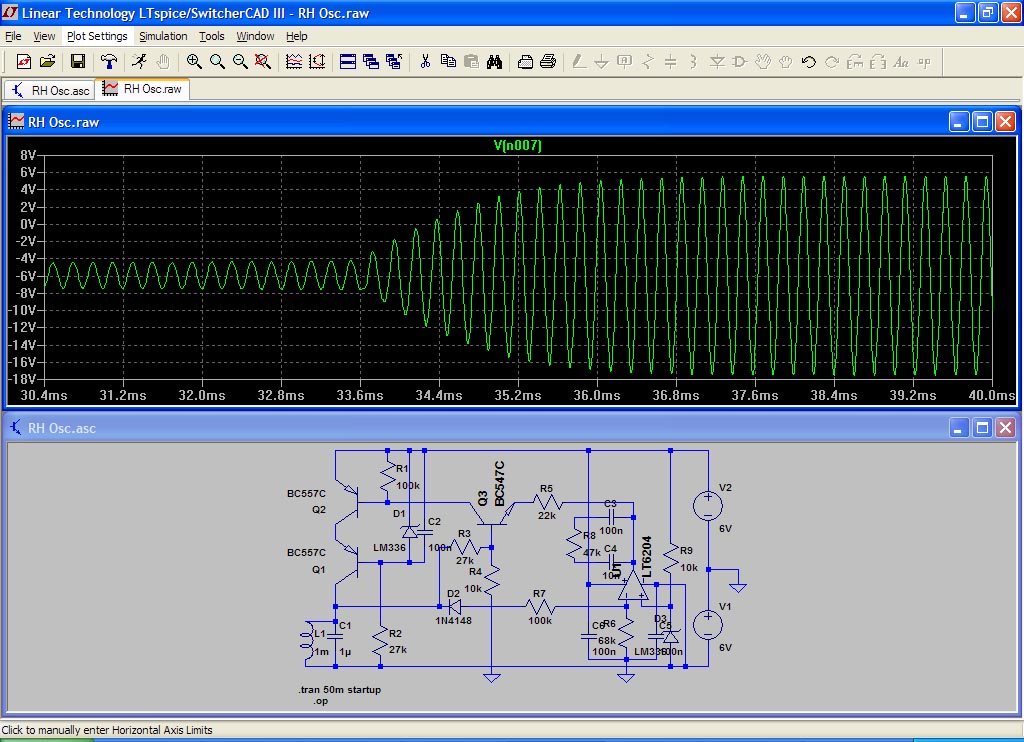The image size is (1024, 742).
Task: Maximize the RH Osc.asc schematic window
Action: (982, 428)
